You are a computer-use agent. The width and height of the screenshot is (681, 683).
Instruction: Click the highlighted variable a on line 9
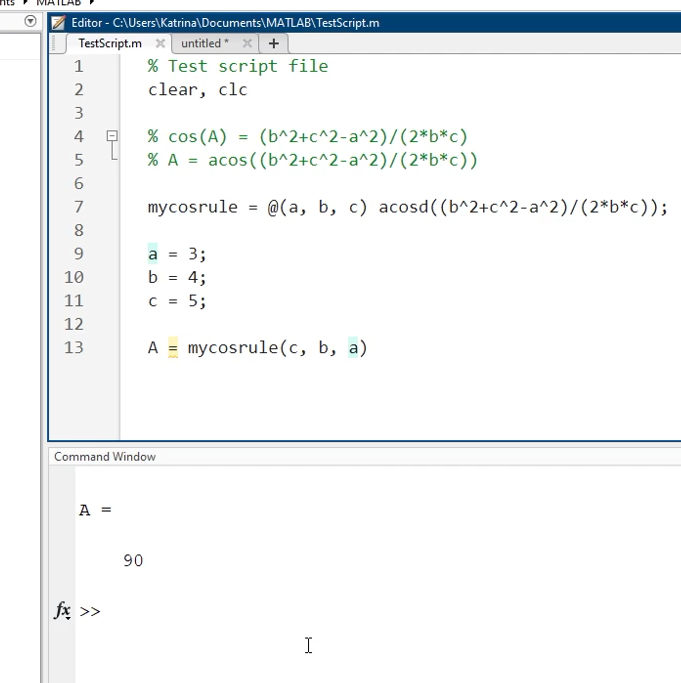click(152, 254)
